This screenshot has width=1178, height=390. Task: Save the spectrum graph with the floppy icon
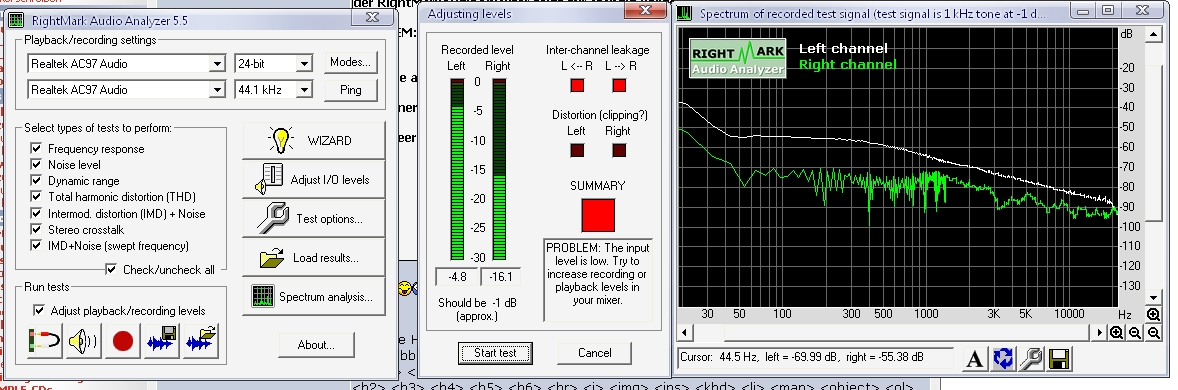pos(1059,358)
